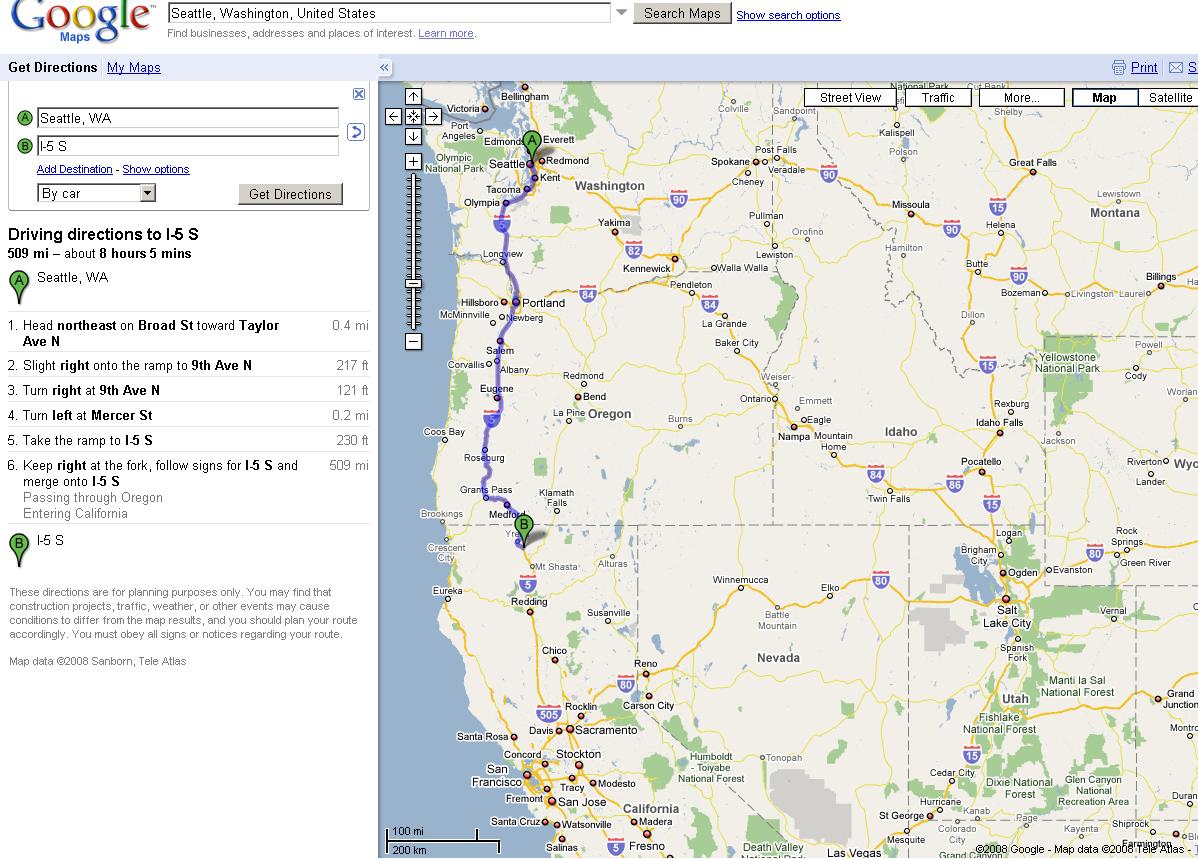Open the My Maps tab
The height and width of the screenshot is (859, 1198).
coord(133,68)
